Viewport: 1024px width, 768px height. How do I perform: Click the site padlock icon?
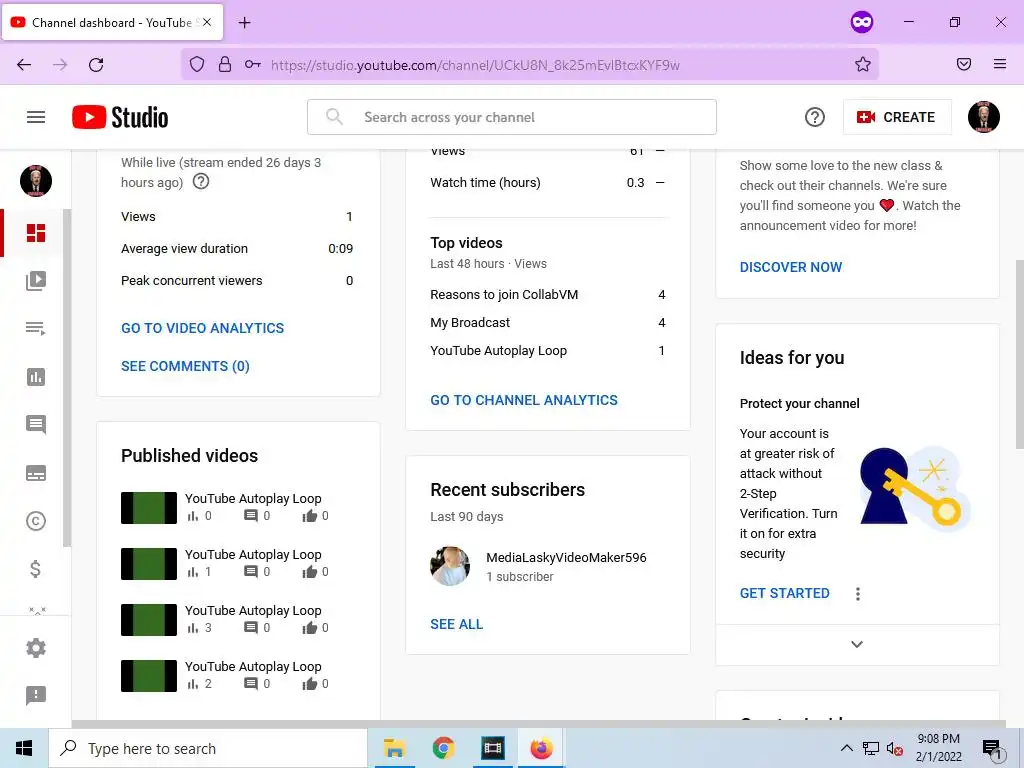[225, 64]
